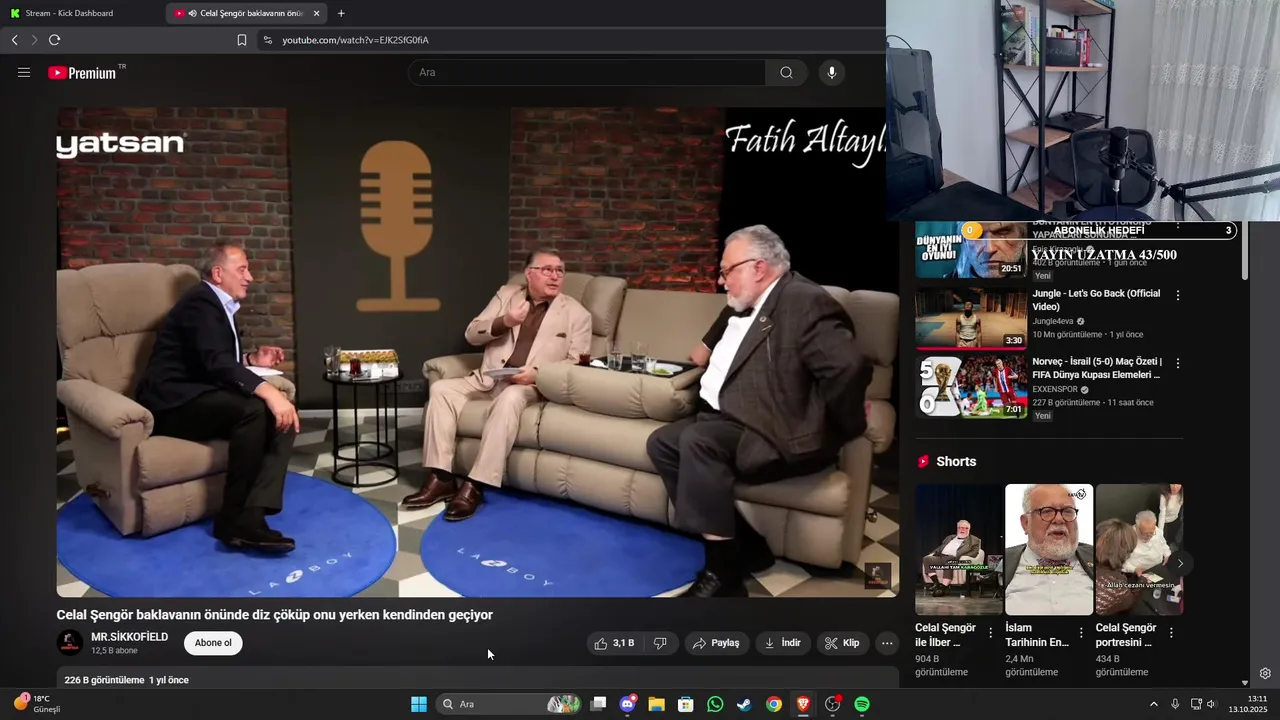Open Microsoft Store from taskbar
Viewport: 1280px width, 720px height.
[686, 704]
